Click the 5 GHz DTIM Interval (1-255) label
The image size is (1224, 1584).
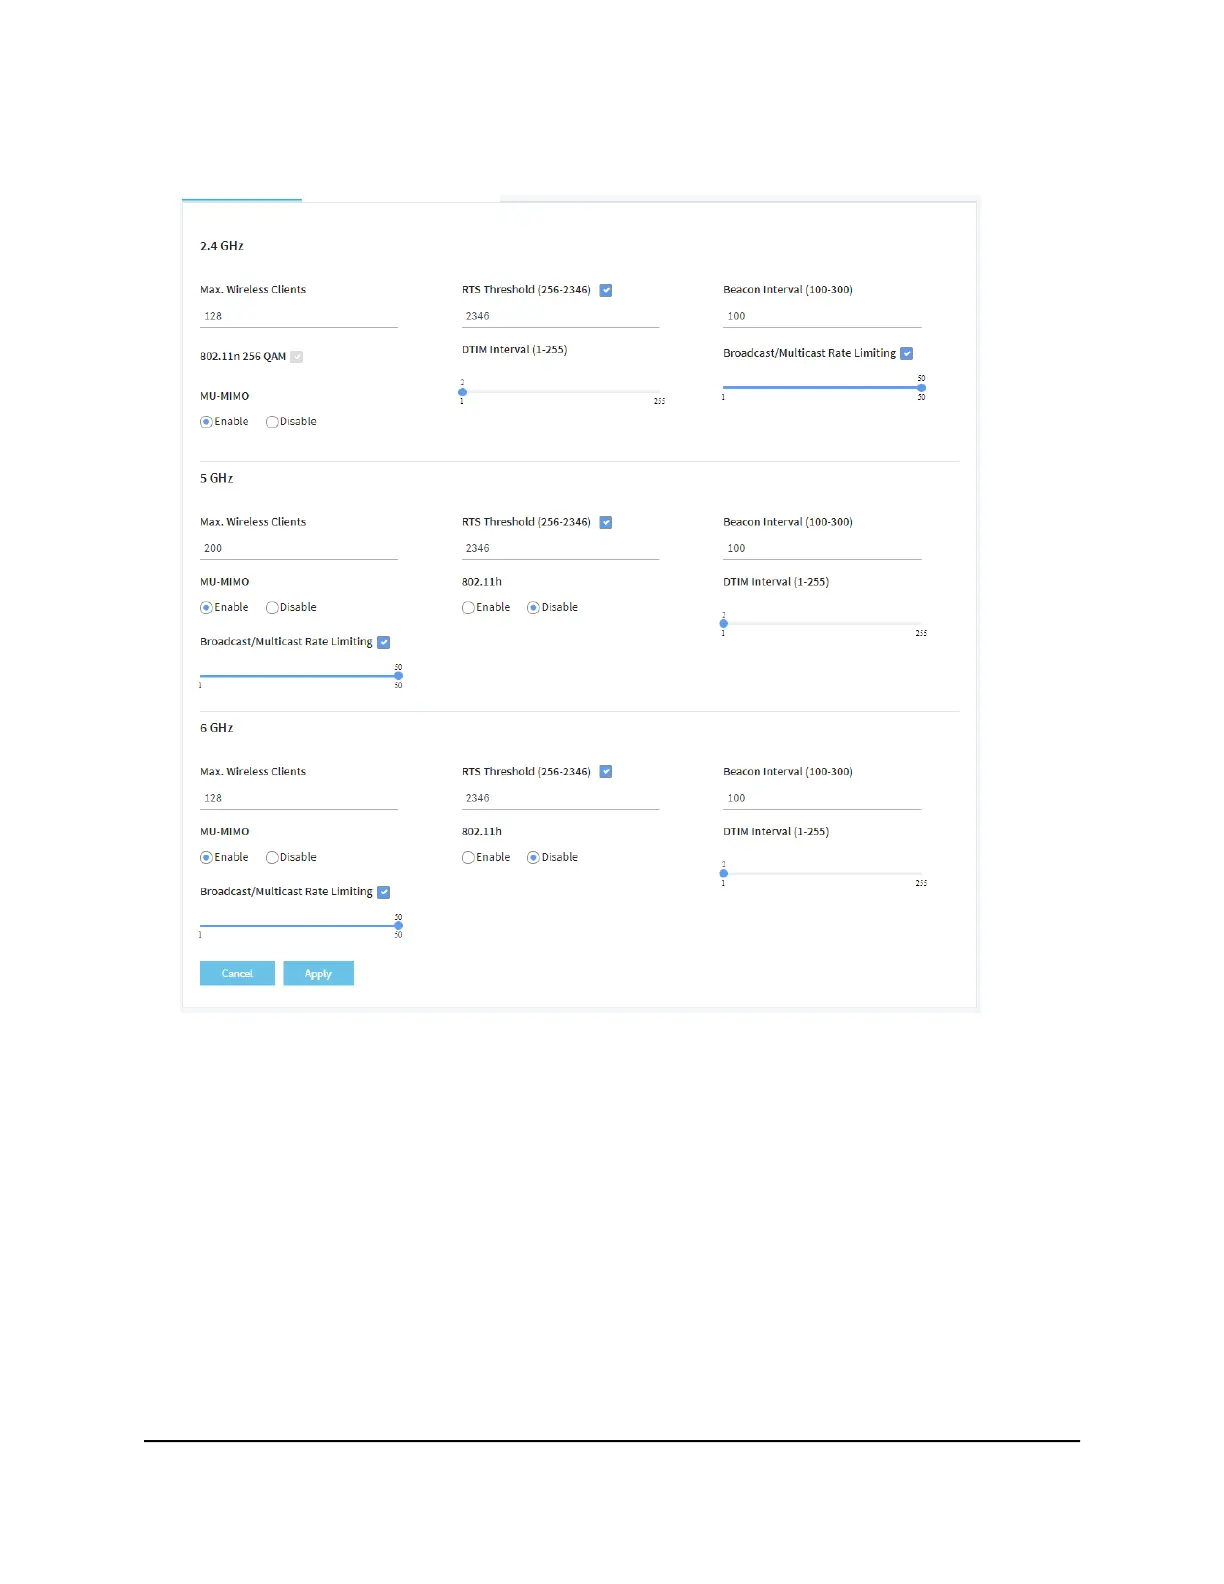pyautogui.click(x=776, y=582)
